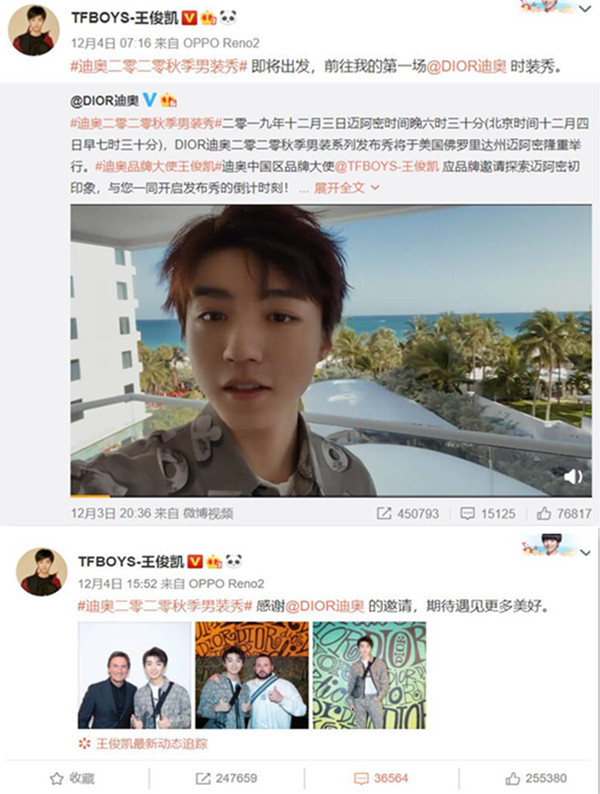Open hashtag #迪奥二零二零秋季男装秀# in top post
Image resolution: width=600 pixels, height=794 pixels.
(x=158, y=67)
